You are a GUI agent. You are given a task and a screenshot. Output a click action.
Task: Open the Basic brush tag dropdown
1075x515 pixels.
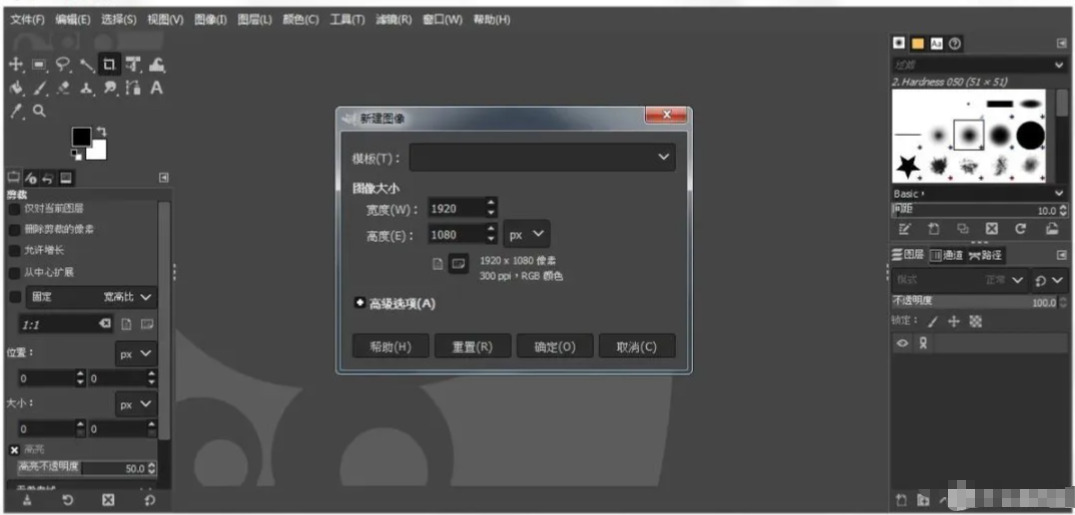click(x=978, y=194)
